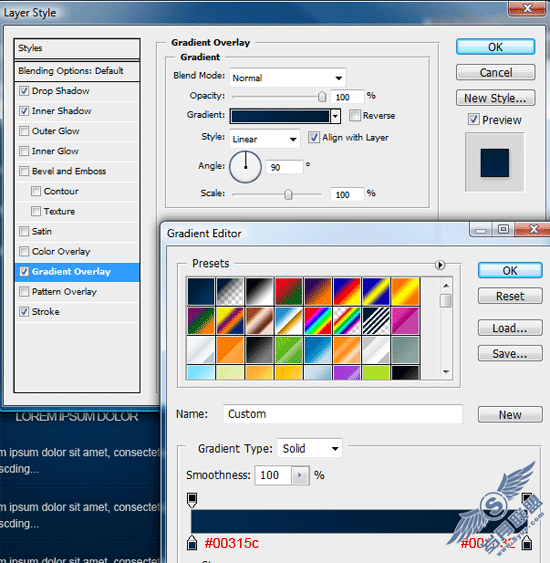This screenshot has width=550, height=563.
Task: Adjust the Opacity slider handle
Action: tap(322, 96)
